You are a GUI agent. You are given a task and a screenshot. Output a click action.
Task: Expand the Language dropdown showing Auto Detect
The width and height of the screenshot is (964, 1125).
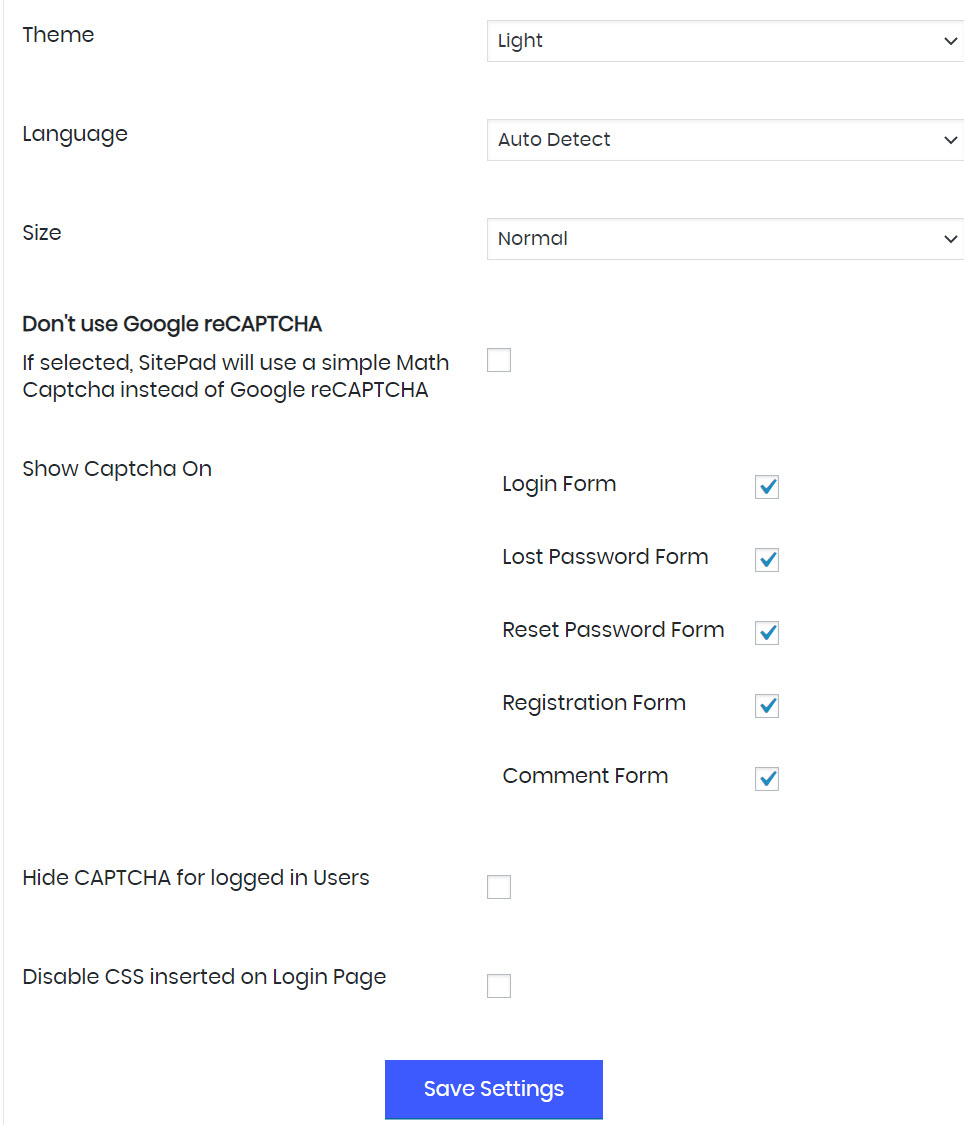tap(724, 140)
